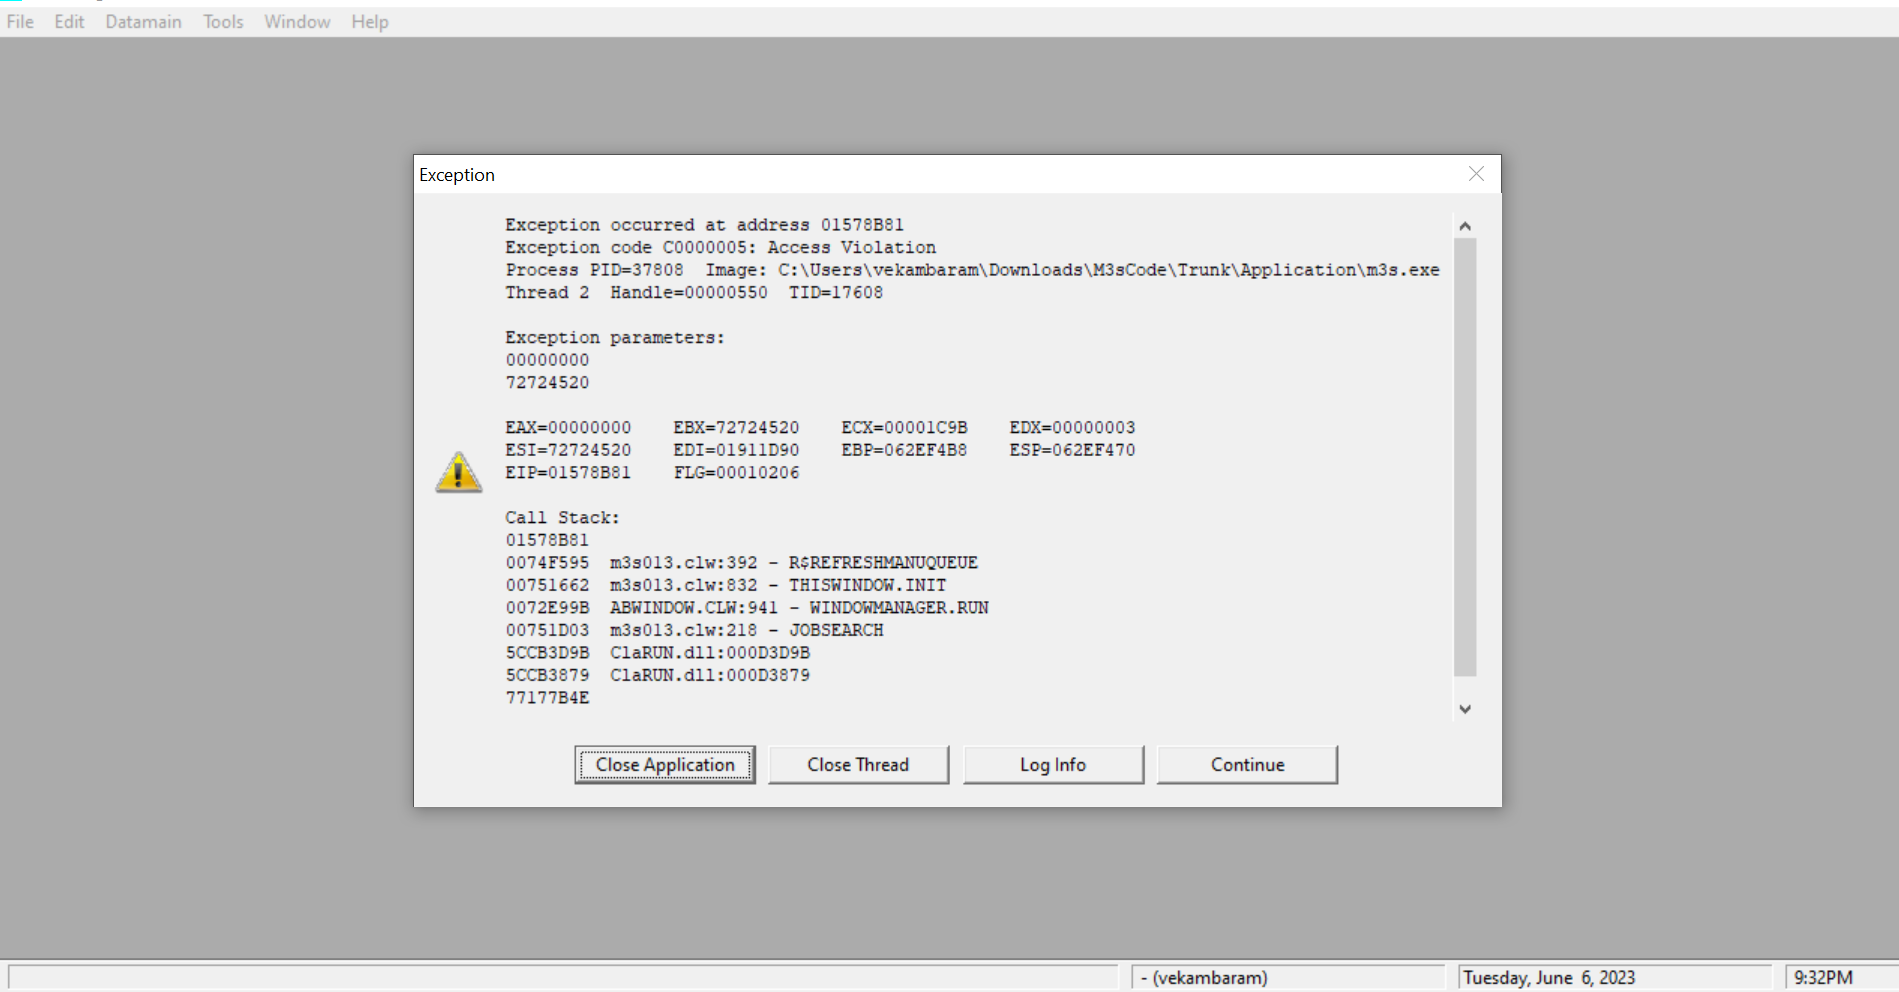Click the date panel showing June 6, 2023
1899x992 pixels.
(x=1612, y=977)
